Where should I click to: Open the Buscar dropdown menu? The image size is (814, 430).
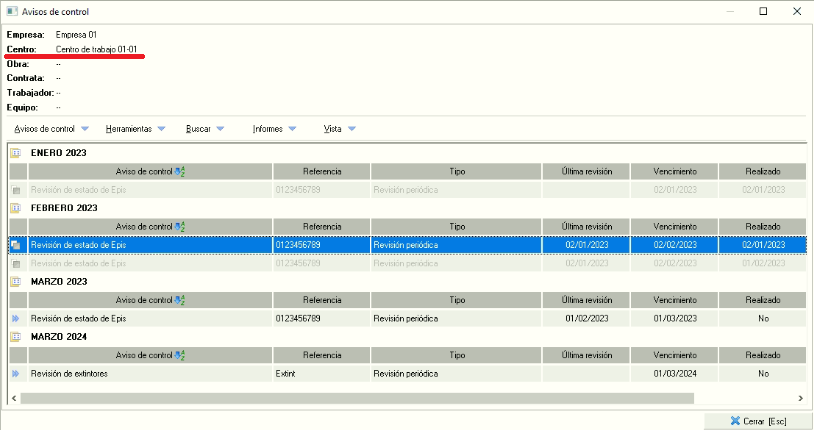click(205, 129)
